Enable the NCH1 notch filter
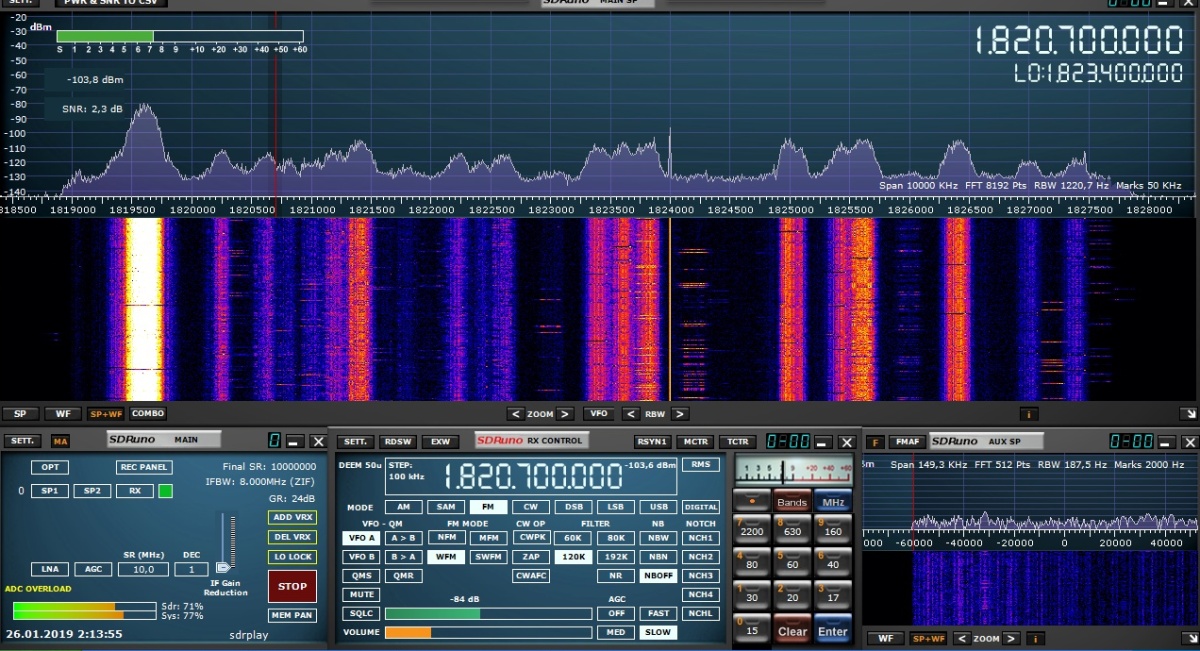This screenshot has height=651, width=1200. coord(702,538)
